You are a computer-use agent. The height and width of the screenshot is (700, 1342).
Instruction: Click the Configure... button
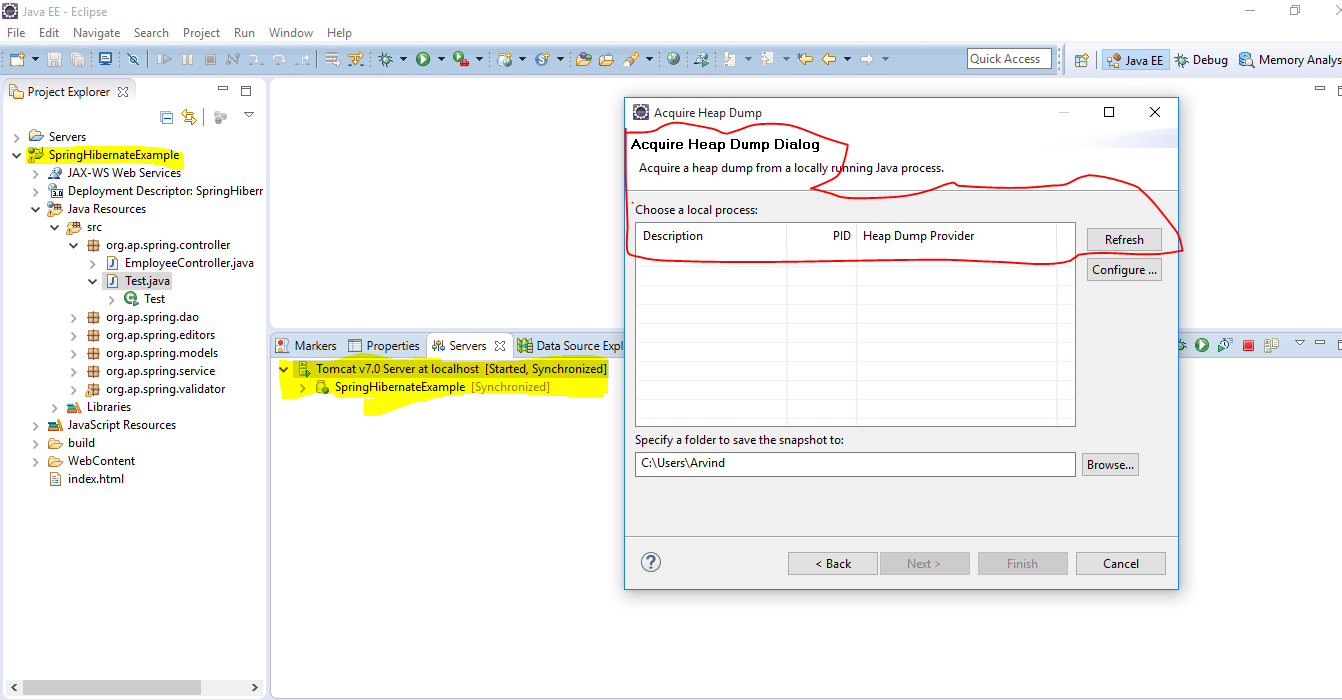point(1124,270)
